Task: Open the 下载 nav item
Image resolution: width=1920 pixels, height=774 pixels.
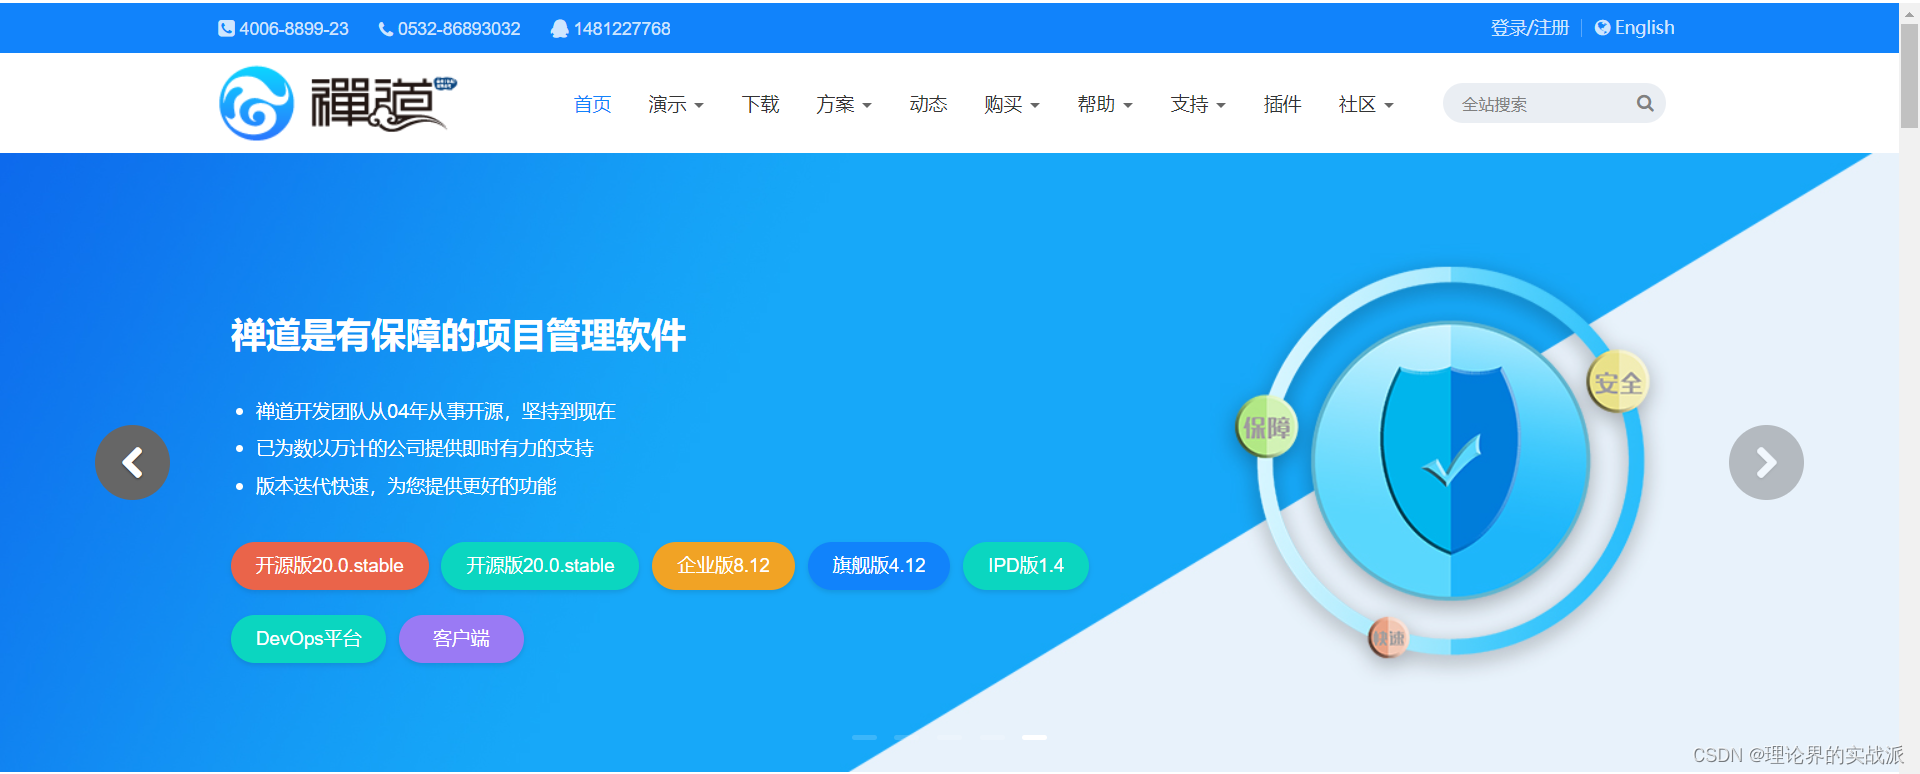Action: pyautogui.click(x=760, y=104)
